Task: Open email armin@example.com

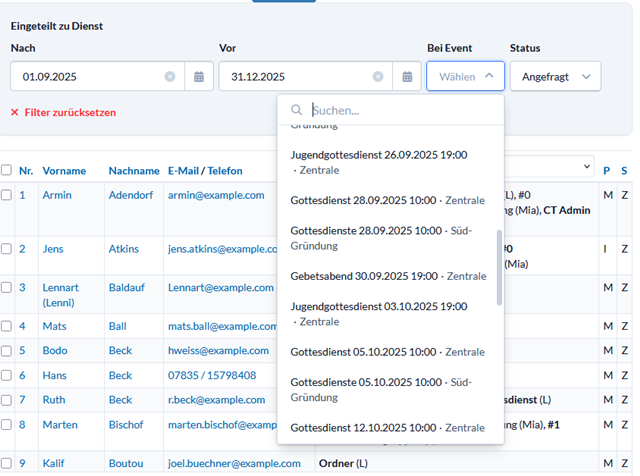Action: 216,195
